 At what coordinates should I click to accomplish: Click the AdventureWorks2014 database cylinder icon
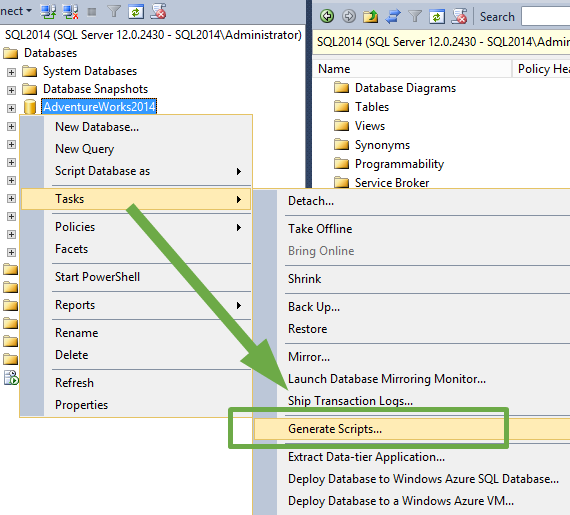pos(30,107)
